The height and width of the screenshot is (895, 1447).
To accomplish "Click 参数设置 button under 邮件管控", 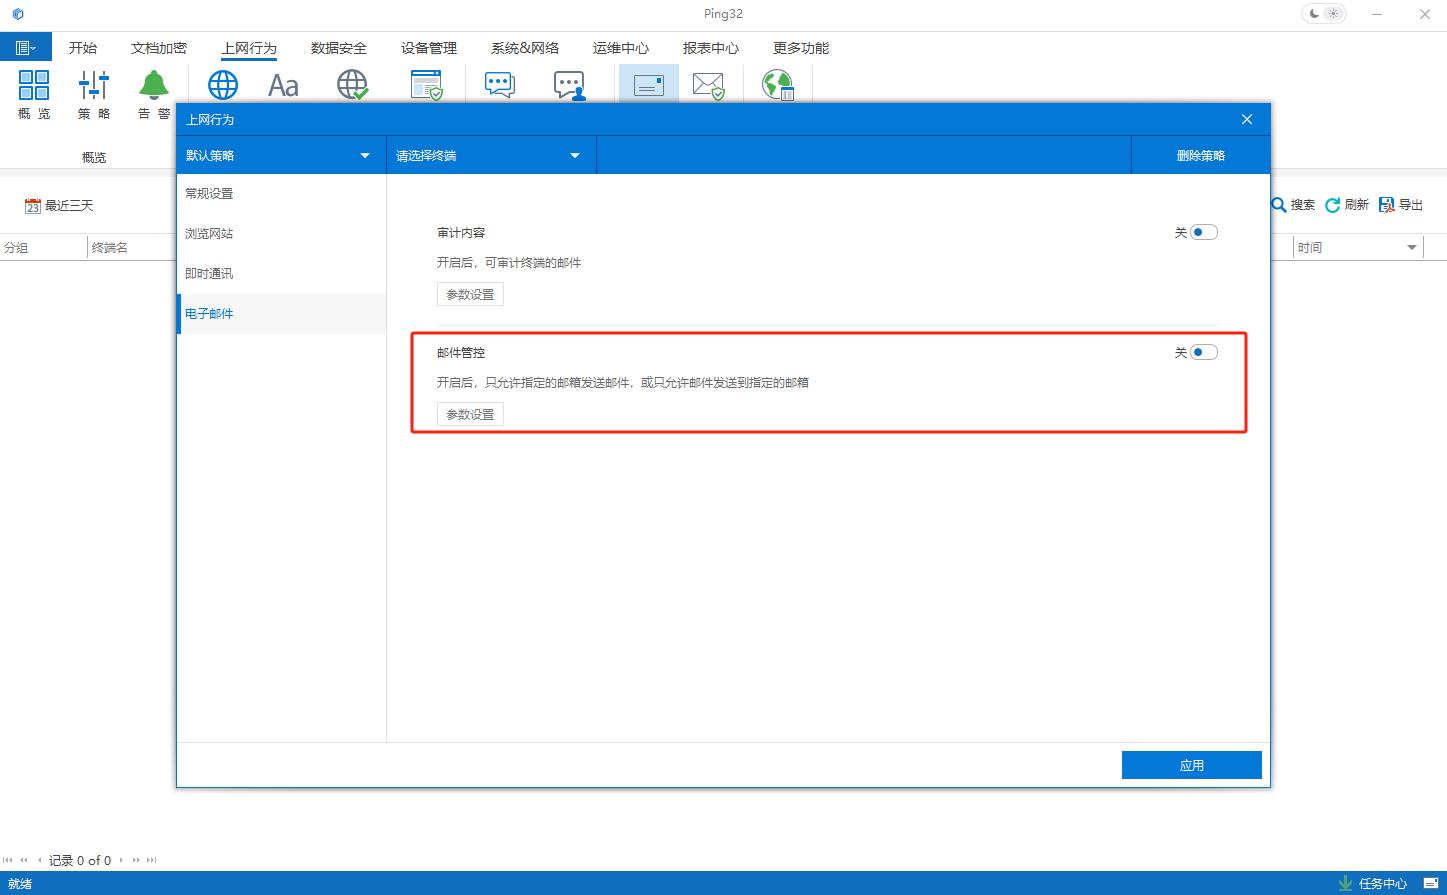I will tap(470, 414).
